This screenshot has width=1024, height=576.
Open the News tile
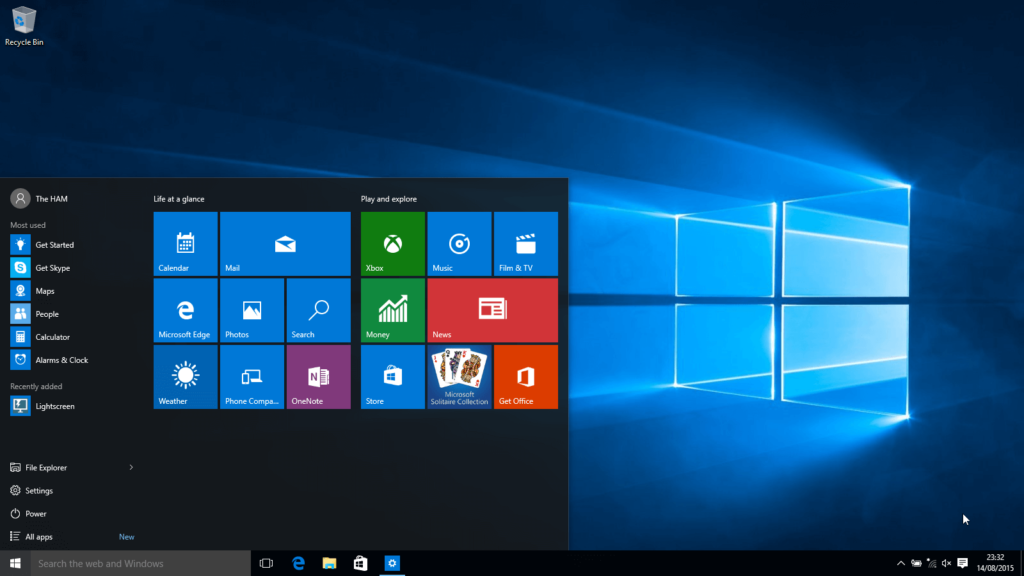[492, 310]
